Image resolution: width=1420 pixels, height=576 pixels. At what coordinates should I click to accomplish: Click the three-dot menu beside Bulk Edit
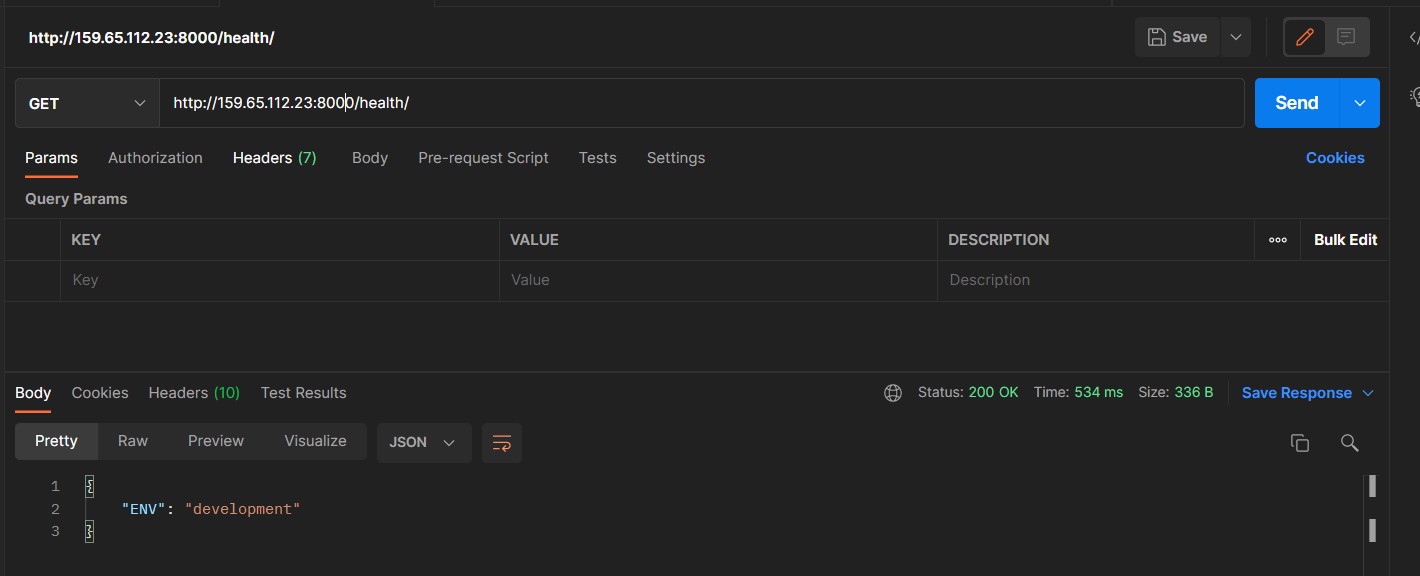(x=1277, y=239)
